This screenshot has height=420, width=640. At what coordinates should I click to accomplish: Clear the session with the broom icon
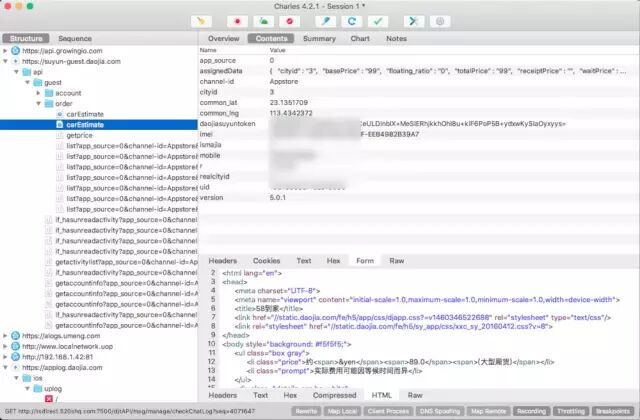(x=201, y=21)
